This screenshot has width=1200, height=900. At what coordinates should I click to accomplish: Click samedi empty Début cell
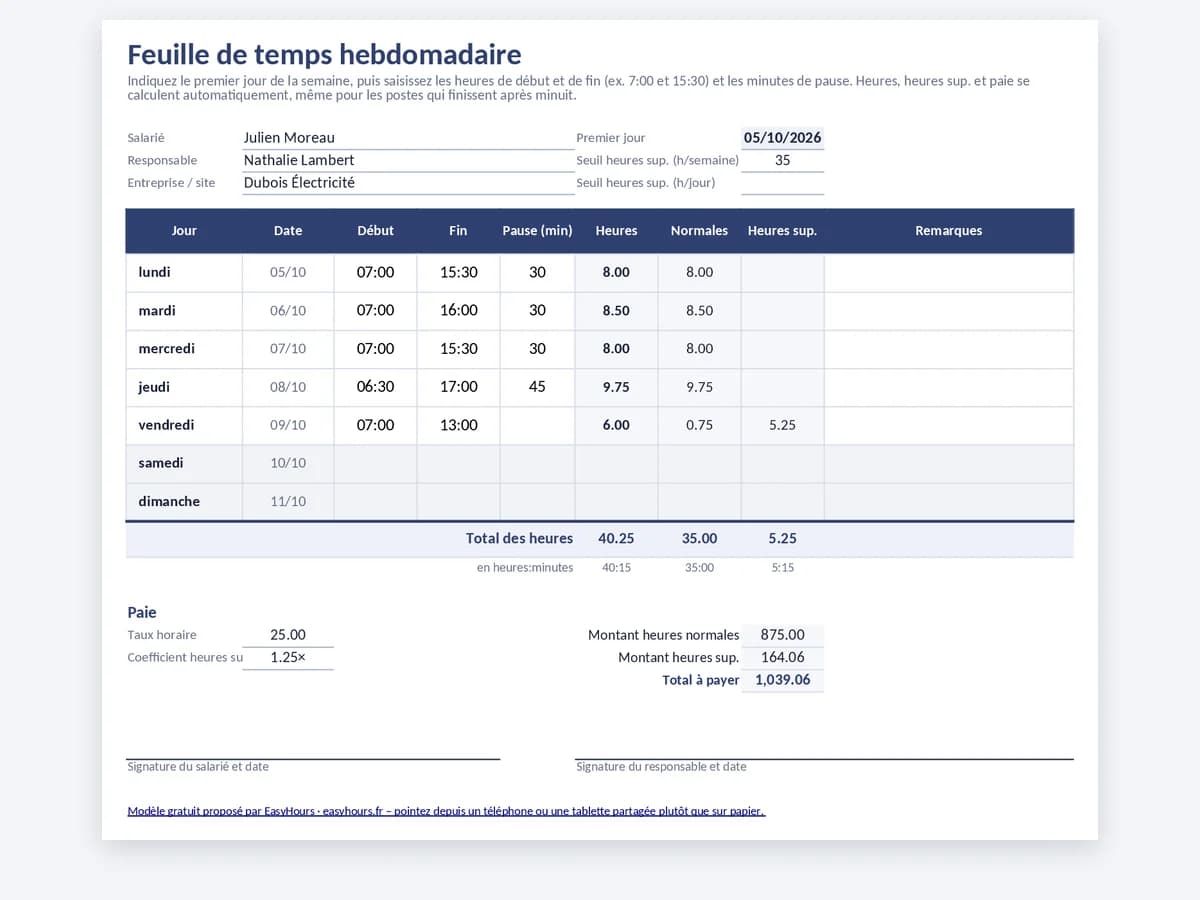(x=375, y=463)
